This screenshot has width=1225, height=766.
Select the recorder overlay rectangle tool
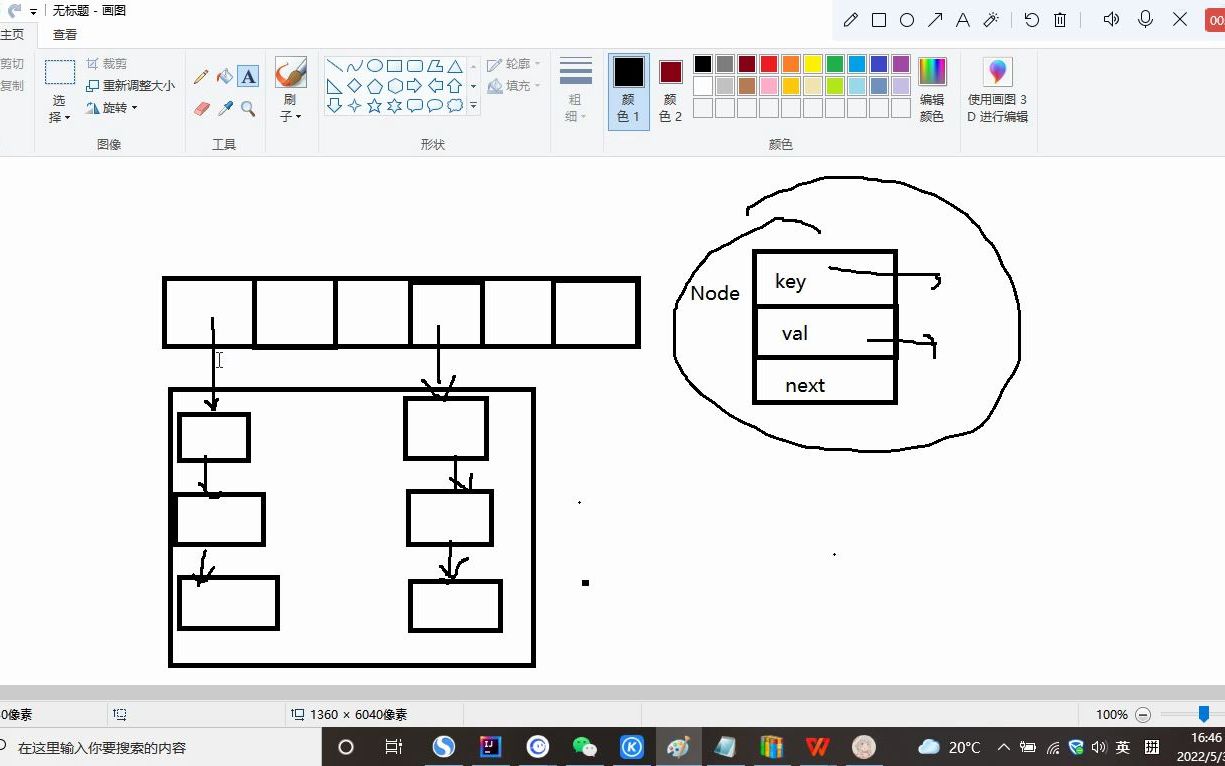[879, 20]
